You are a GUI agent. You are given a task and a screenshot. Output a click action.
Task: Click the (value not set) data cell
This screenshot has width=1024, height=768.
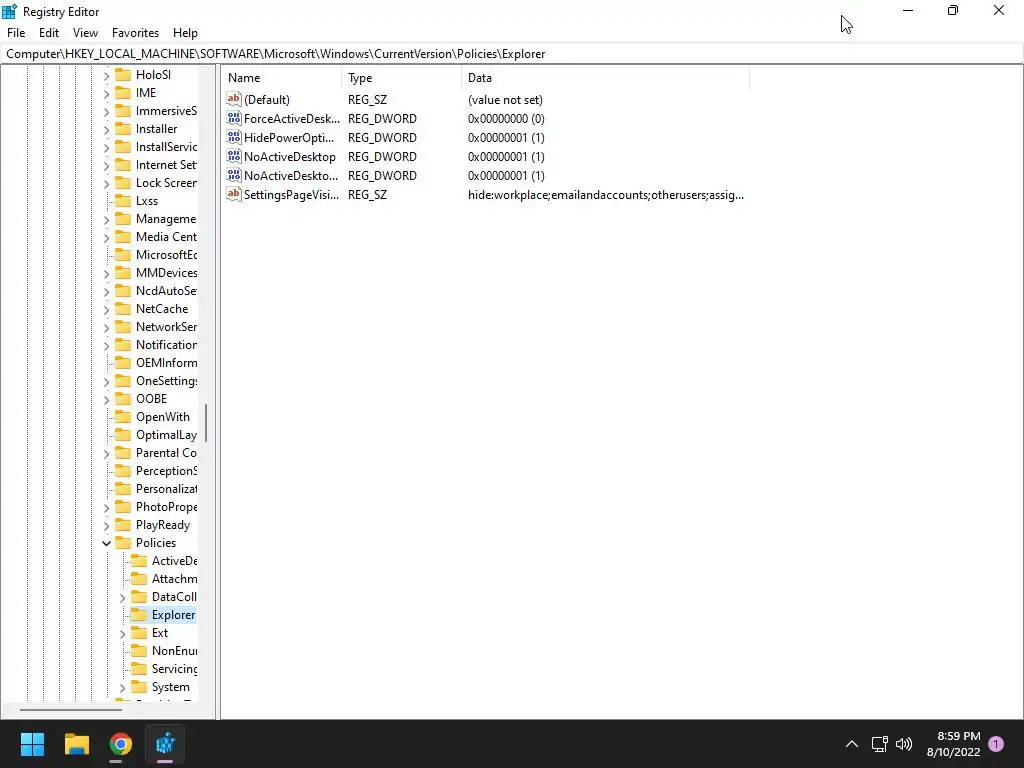[505, 100]
